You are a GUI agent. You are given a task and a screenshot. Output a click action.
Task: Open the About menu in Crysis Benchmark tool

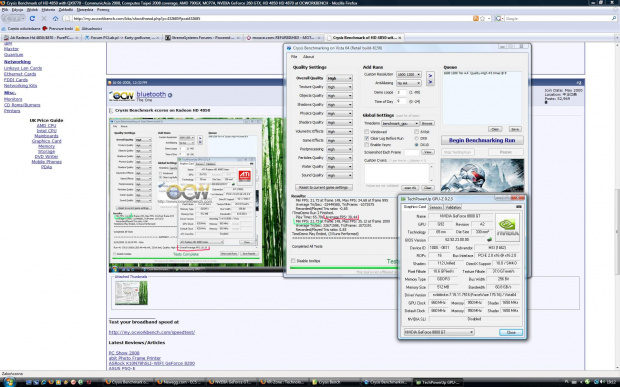(x=308, y=57)
